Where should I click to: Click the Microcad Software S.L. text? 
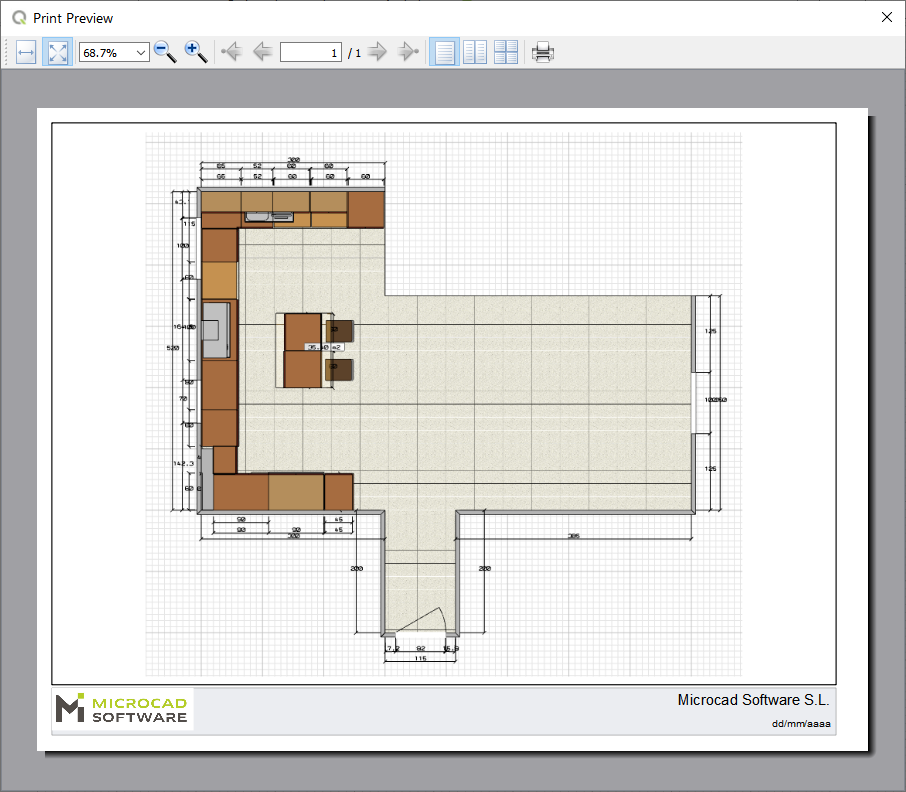[x=753, y=700]
